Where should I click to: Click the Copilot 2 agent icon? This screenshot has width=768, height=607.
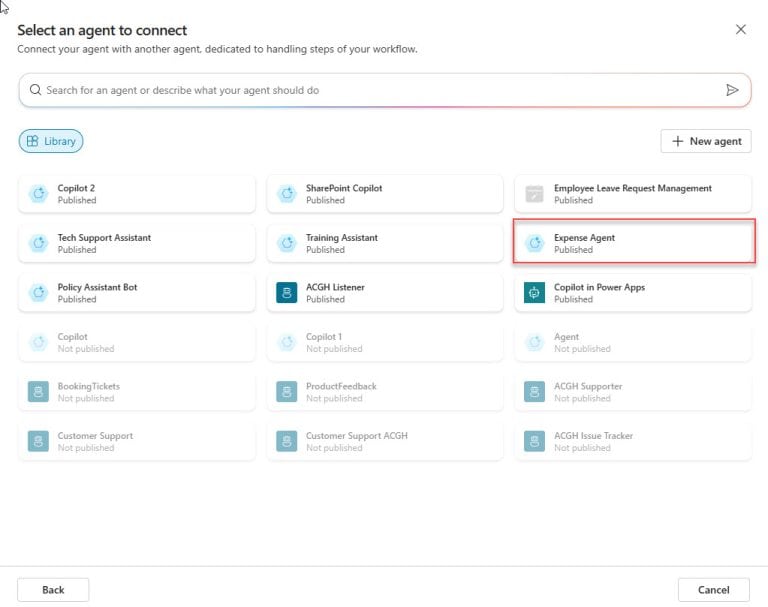pos(39,194)
